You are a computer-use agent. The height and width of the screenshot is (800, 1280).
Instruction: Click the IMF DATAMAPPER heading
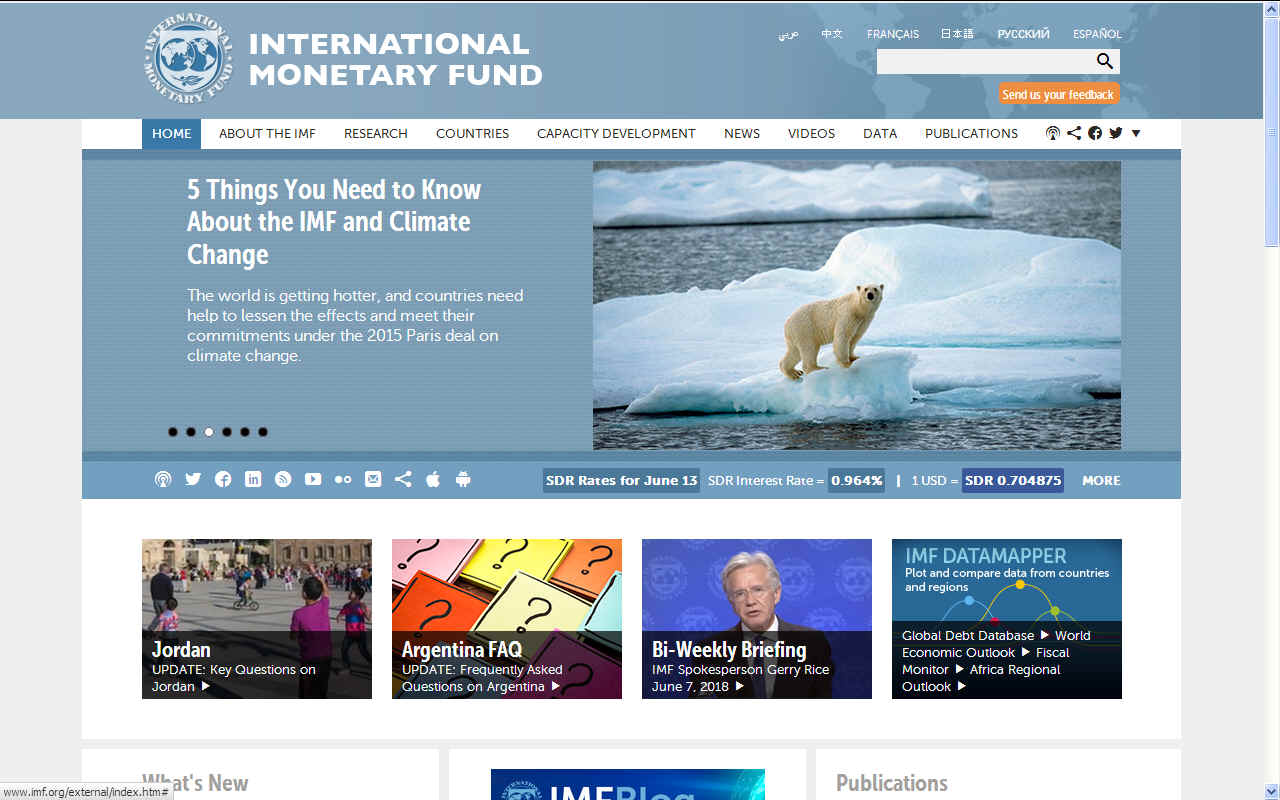pyautogui.click(x=986, y=556)
